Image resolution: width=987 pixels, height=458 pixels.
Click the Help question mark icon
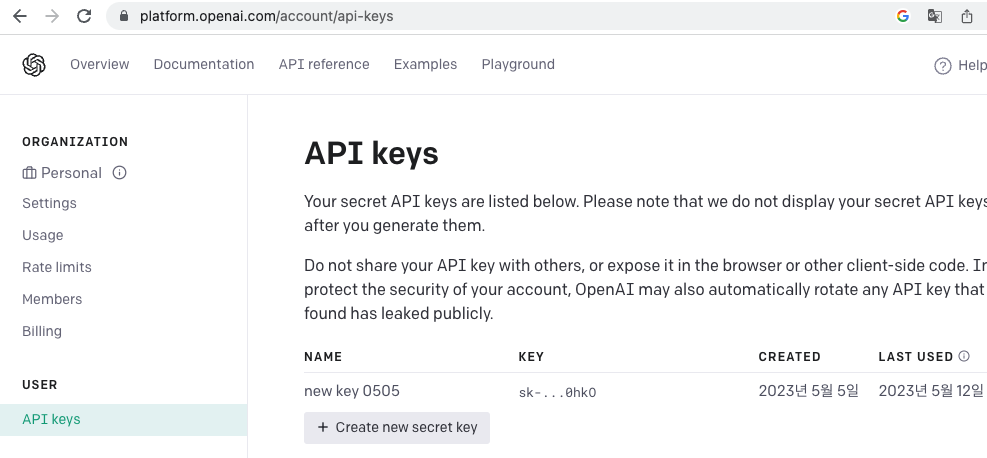pos(942,66)
